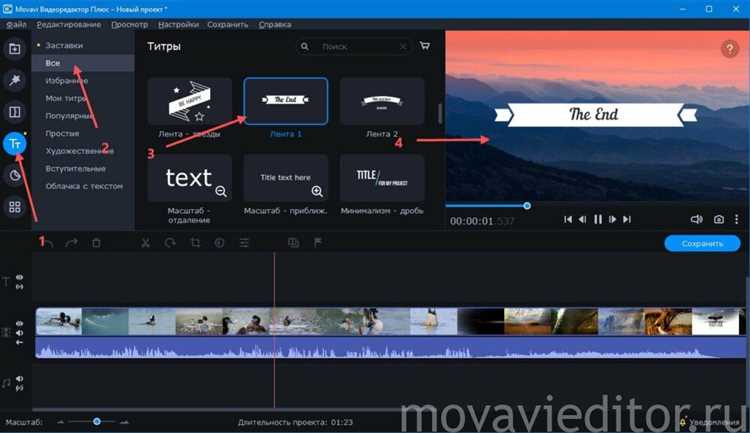Open the transitions tab icon
Screen dimensions: 750x433
15,112
